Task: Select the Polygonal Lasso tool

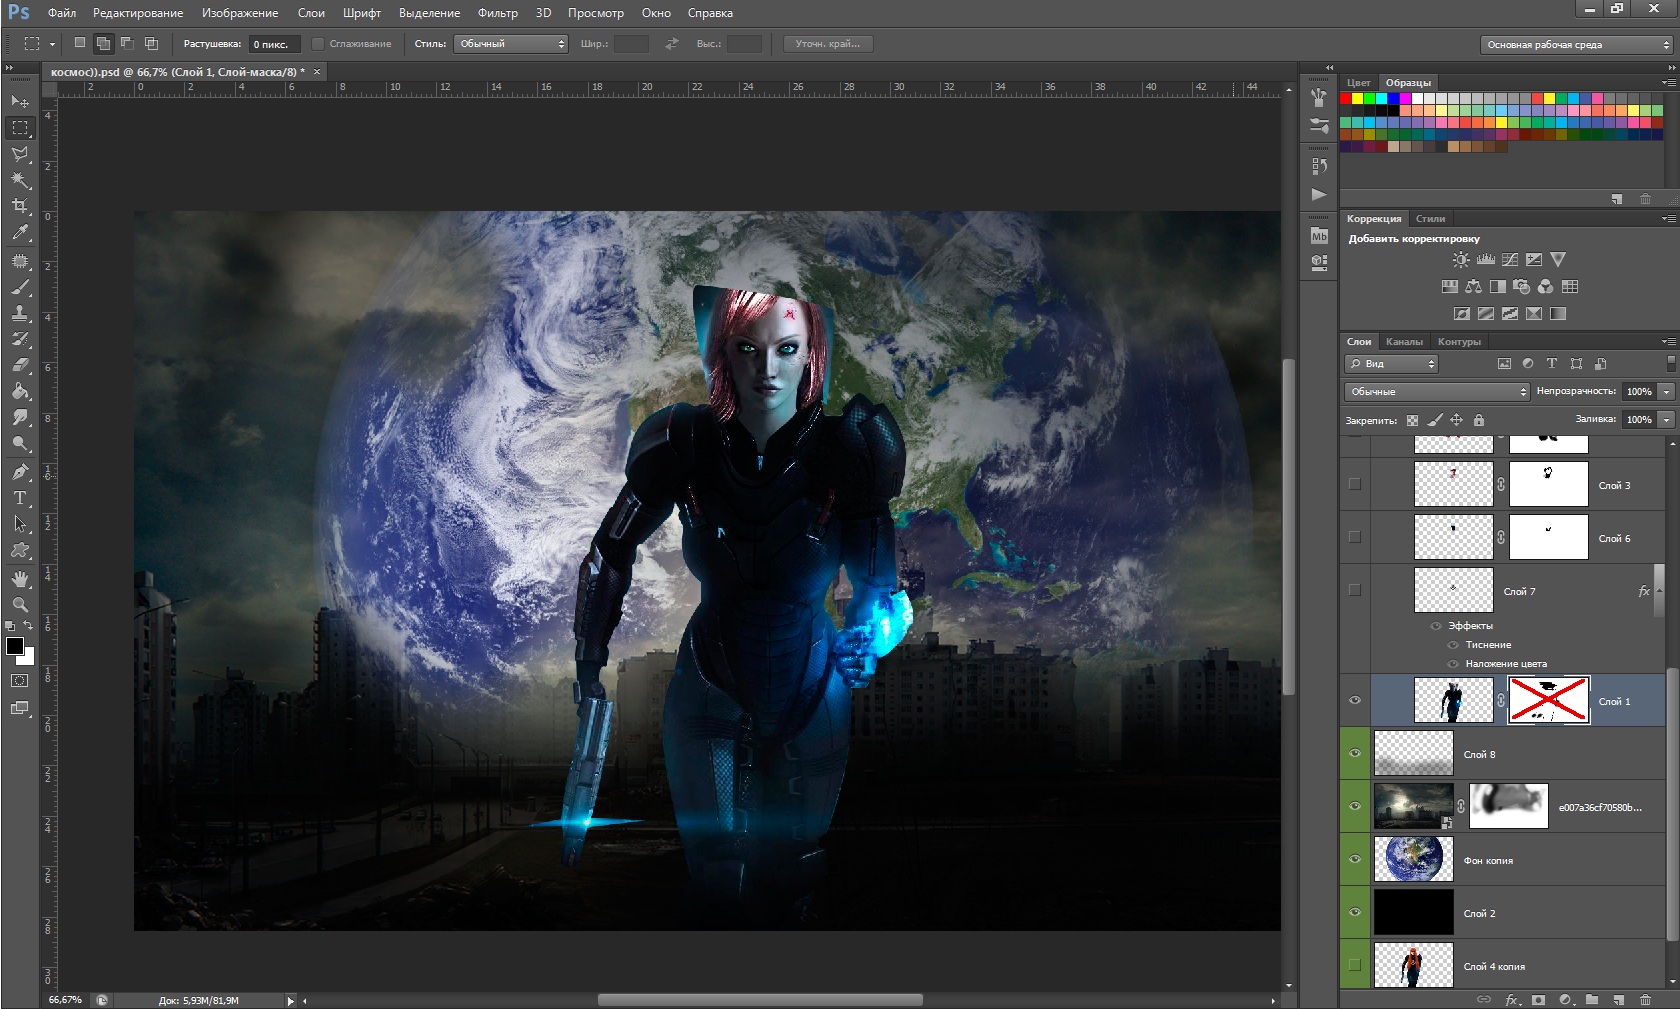Action: (x=19, y=154)
